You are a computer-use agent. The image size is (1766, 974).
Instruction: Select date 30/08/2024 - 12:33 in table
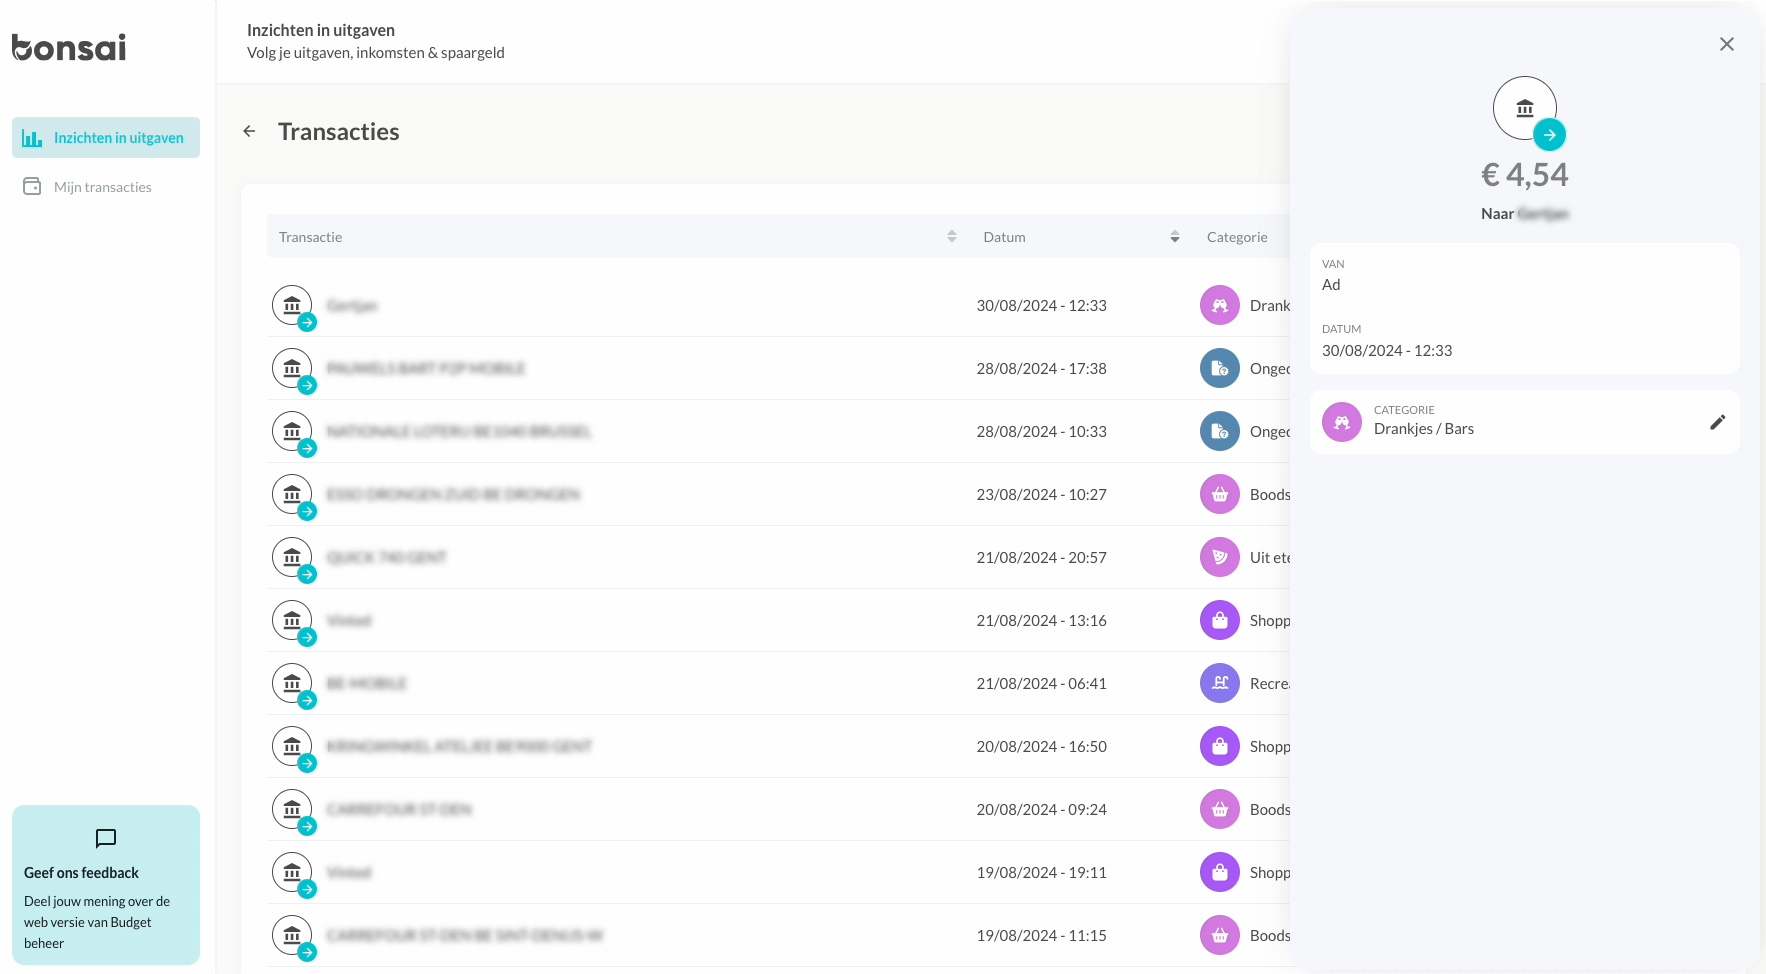click(x=1041, y=306)
